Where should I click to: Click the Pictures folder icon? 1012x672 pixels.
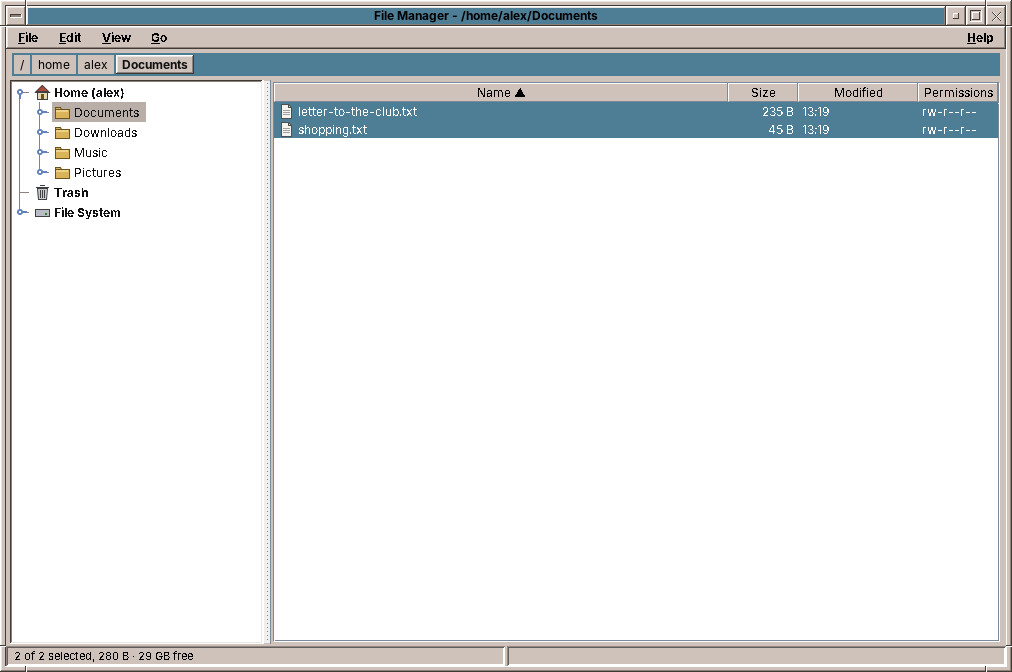click(63, 173)
